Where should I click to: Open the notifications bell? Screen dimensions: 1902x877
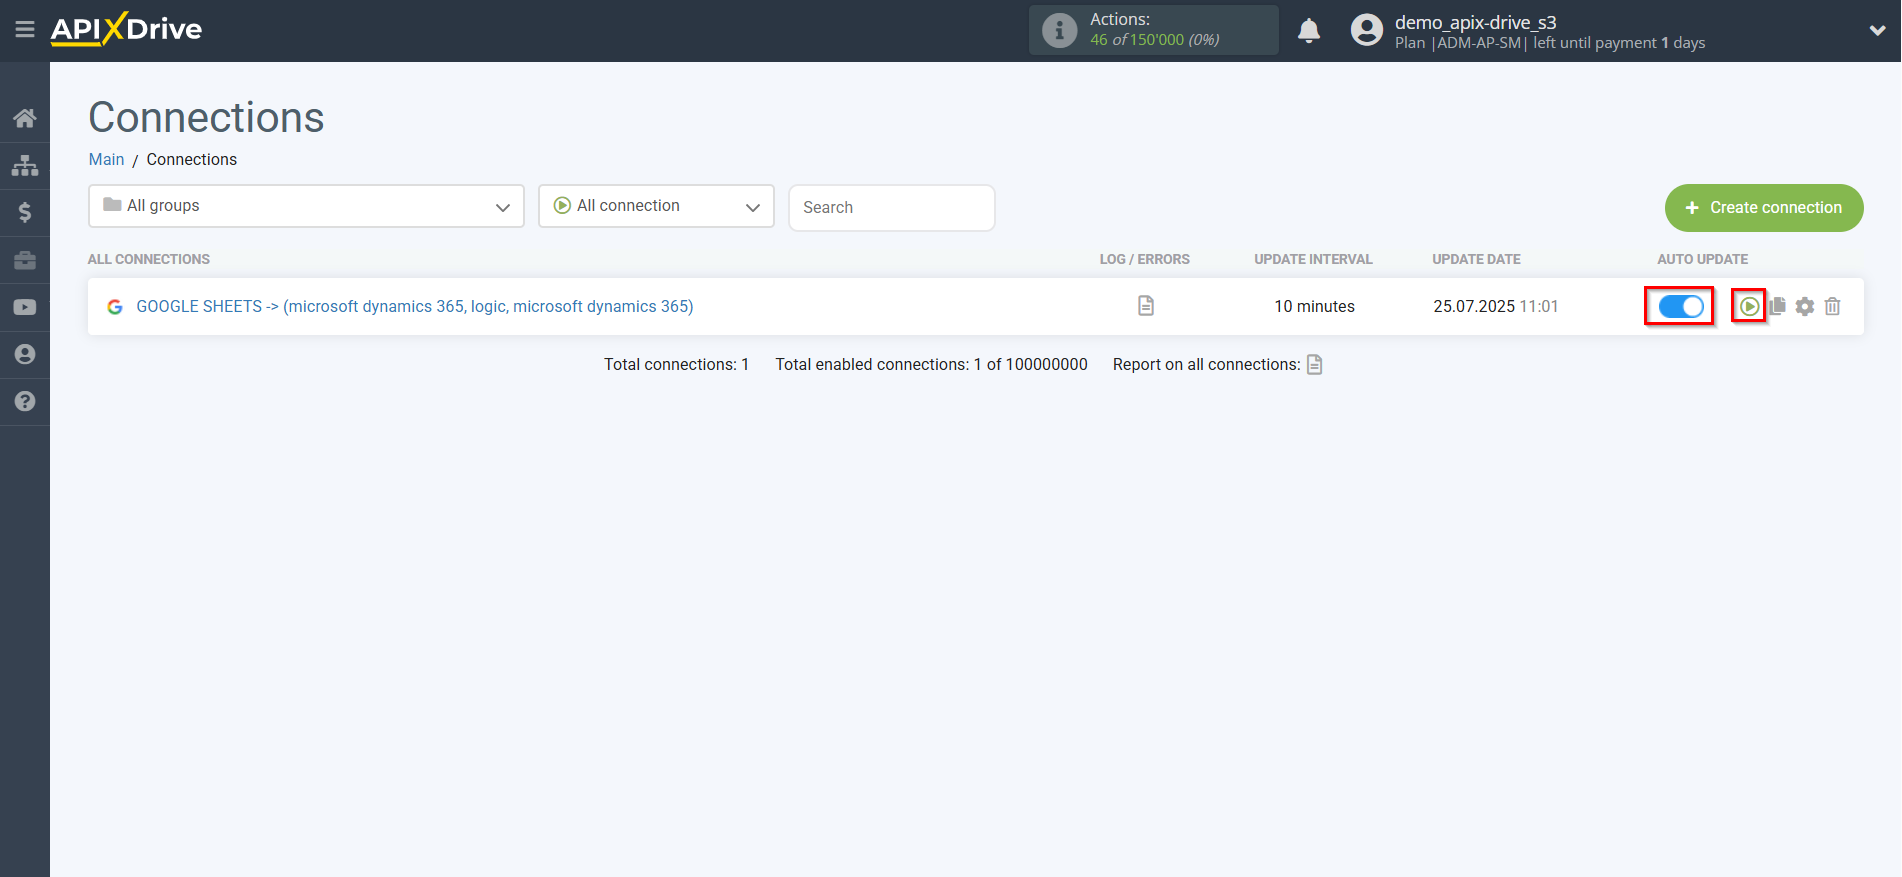[x=1309, y=31]
